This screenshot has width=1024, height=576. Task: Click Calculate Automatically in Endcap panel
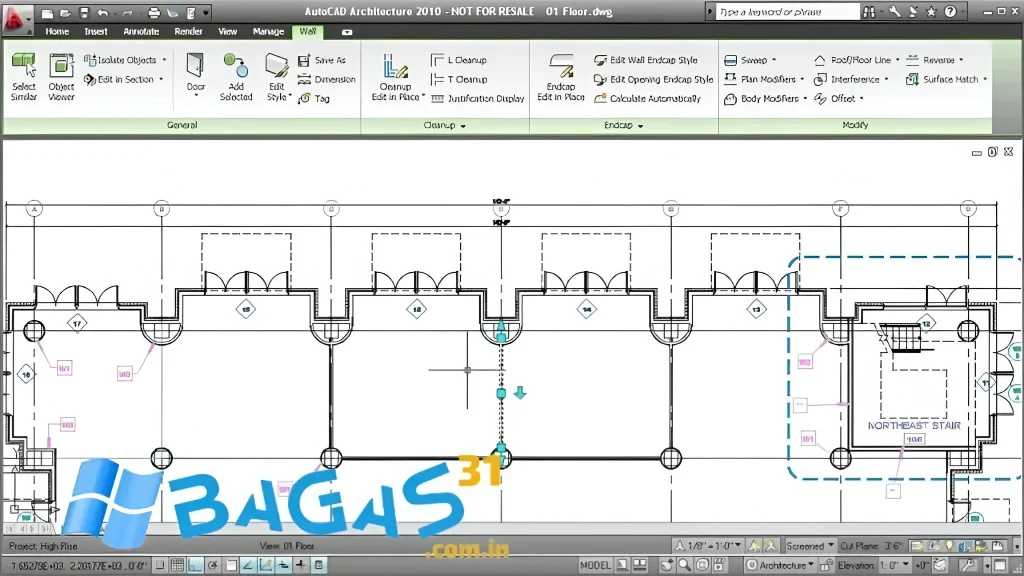click(647, 99)
